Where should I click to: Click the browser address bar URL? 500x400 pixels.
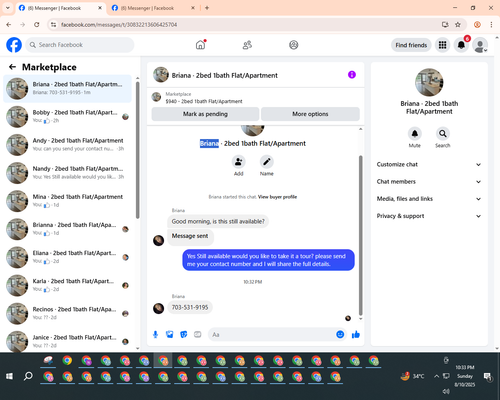click(x=119, y=25)
